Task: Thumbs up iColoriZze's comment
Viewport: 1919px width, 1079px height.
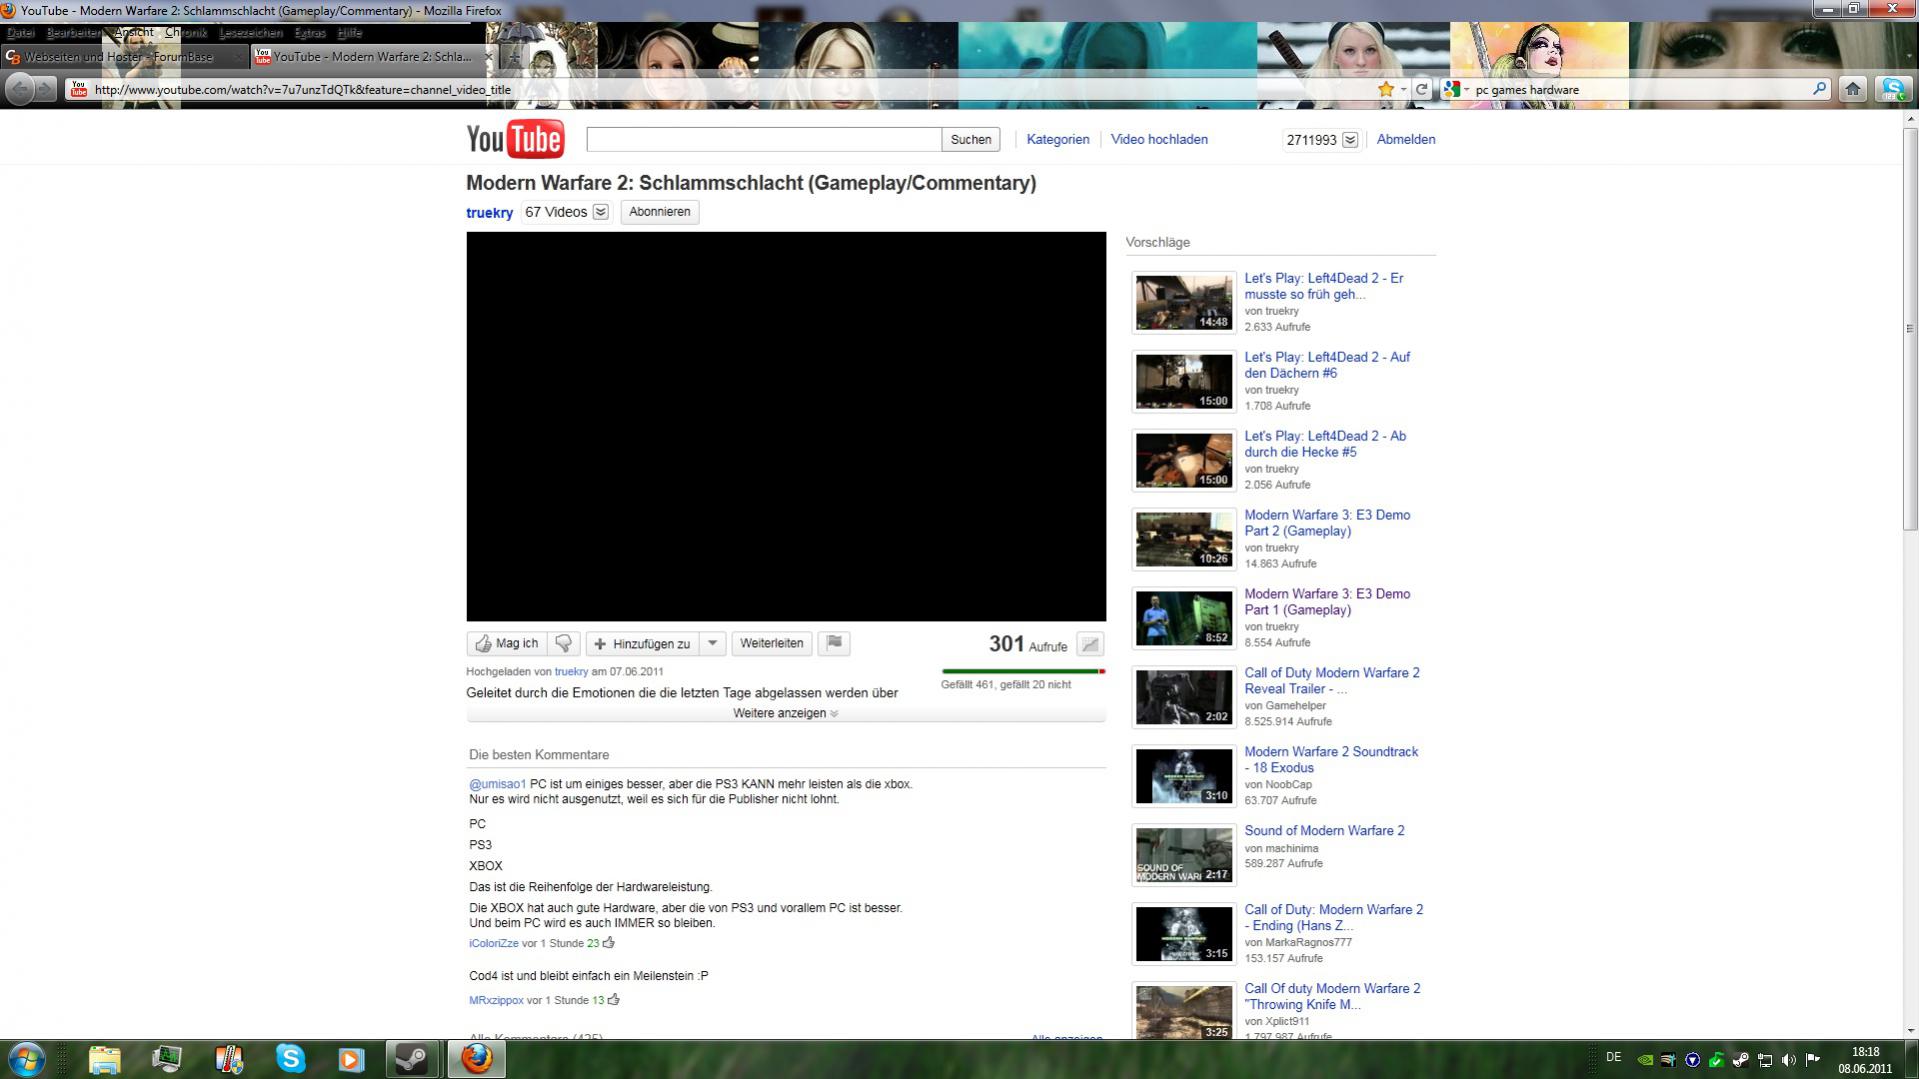Action: [x=608, y=943]
